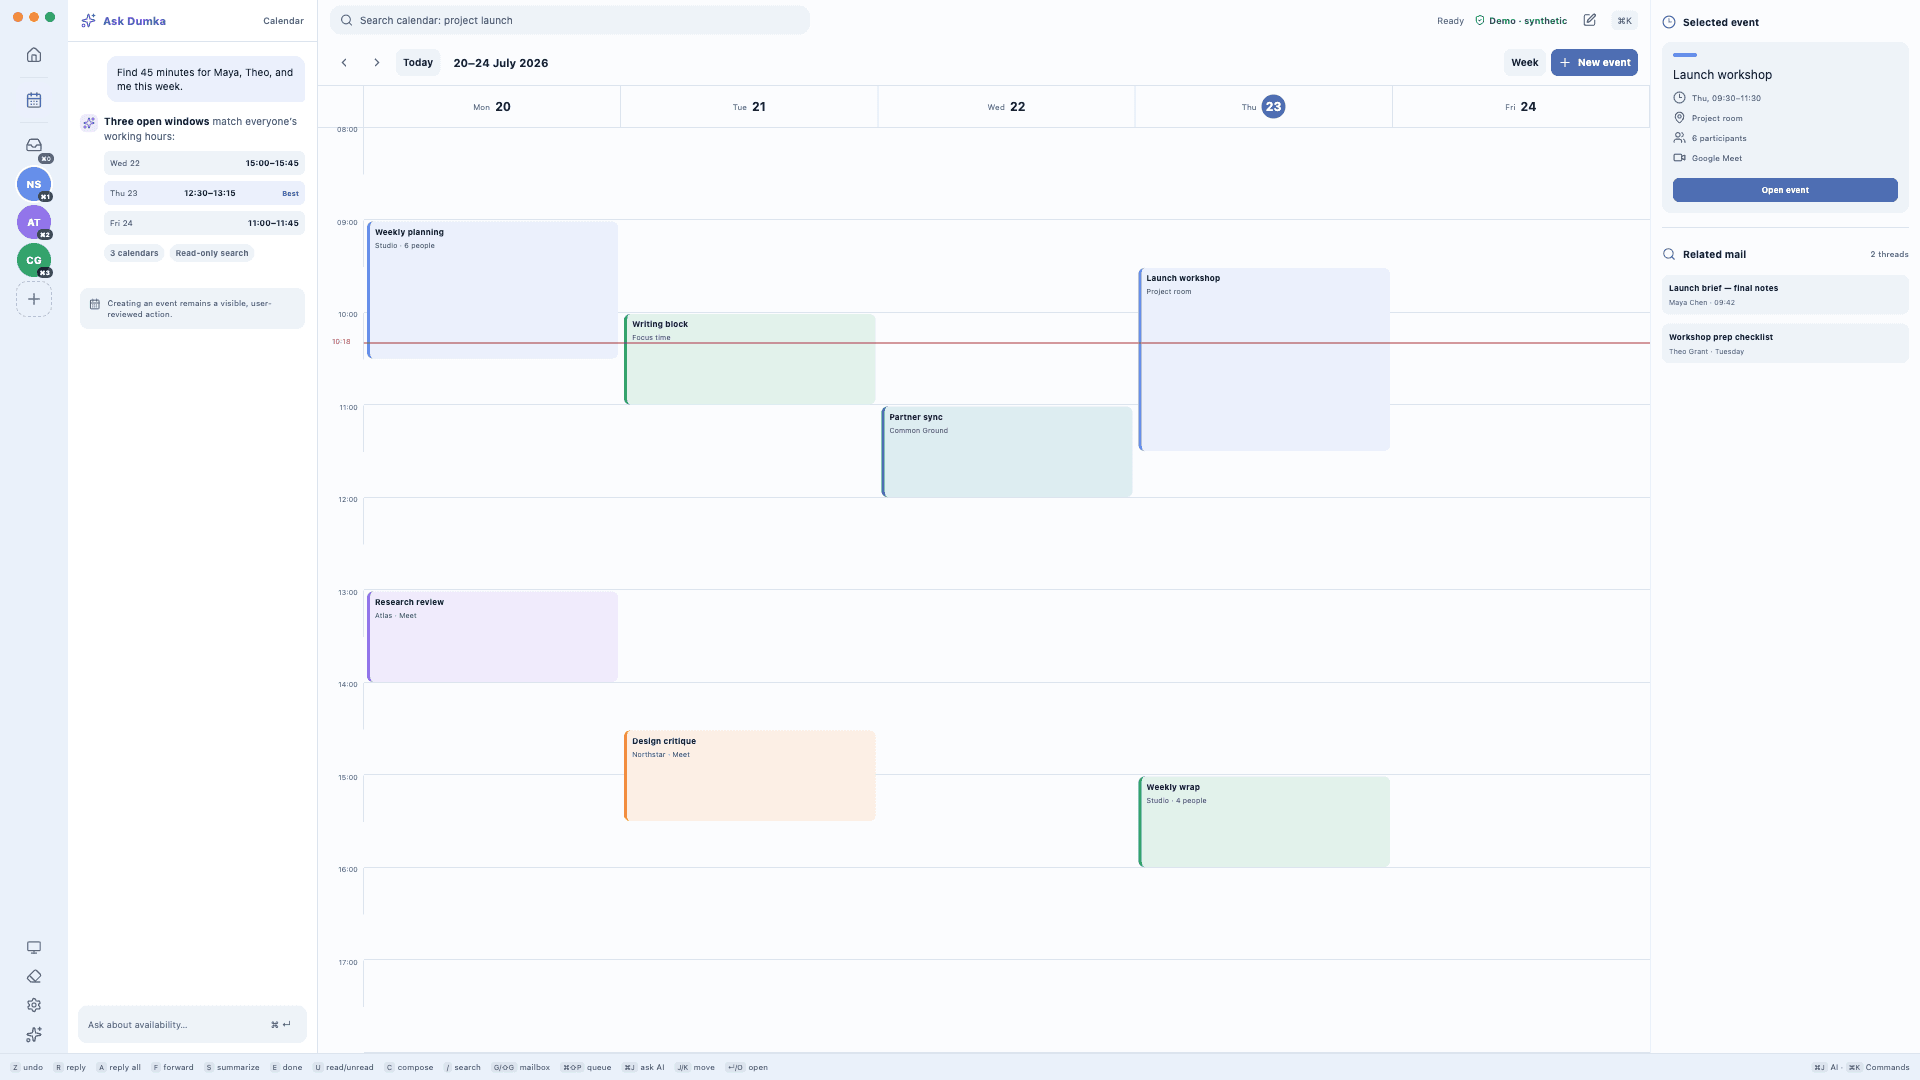Click the compose shortcut hint
Image resolution: width=1920 pixels, height=1080 pixels.
coord(409,1068)
